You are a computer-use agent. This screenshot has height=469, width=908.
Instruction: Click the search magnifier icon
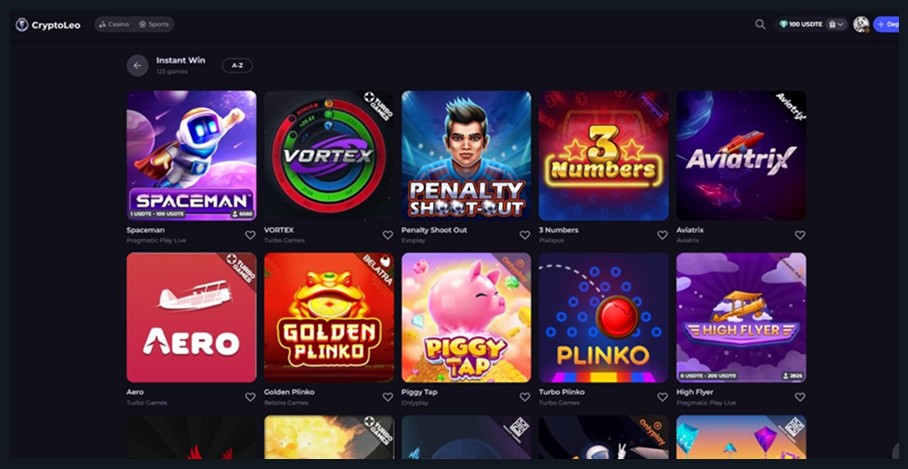[x=760, y=24]
